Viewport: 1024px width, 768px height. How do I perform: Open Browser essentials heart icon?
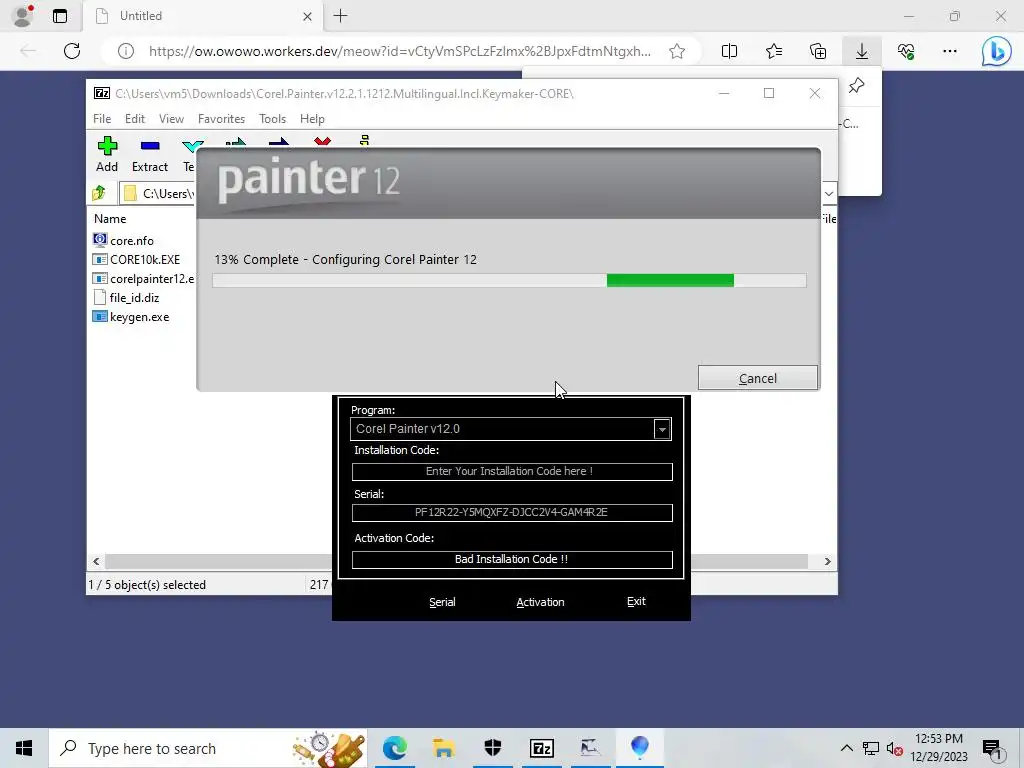tap(906, 51)
